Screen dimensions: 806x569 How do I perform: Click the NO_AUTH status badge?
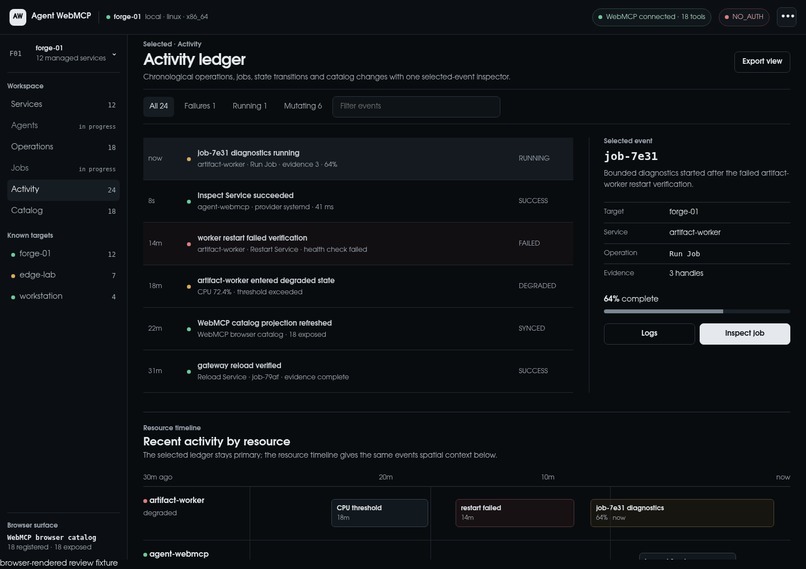coord(744,16)
